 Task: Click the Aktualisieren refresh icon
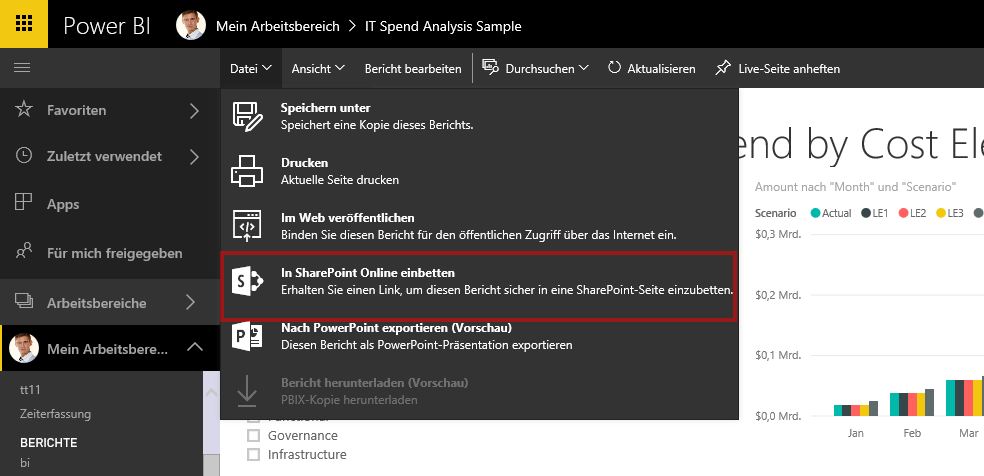click(x=614, y=68)
